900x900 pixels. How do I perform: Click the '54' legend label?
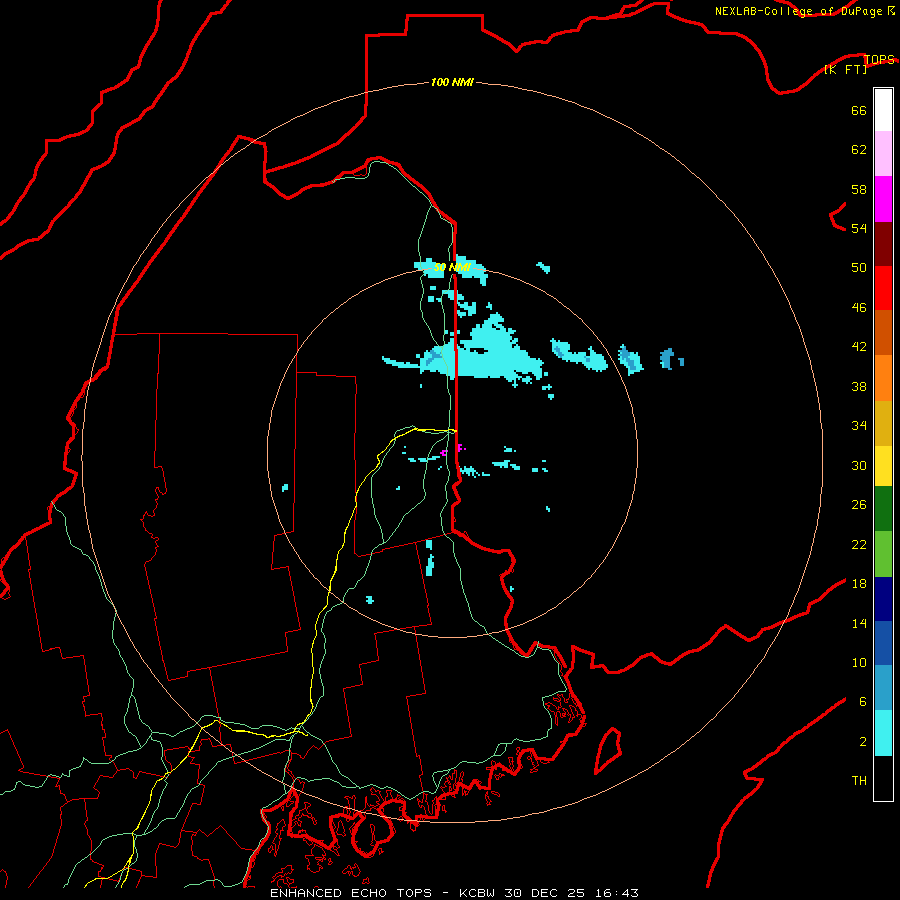point(859,228)
